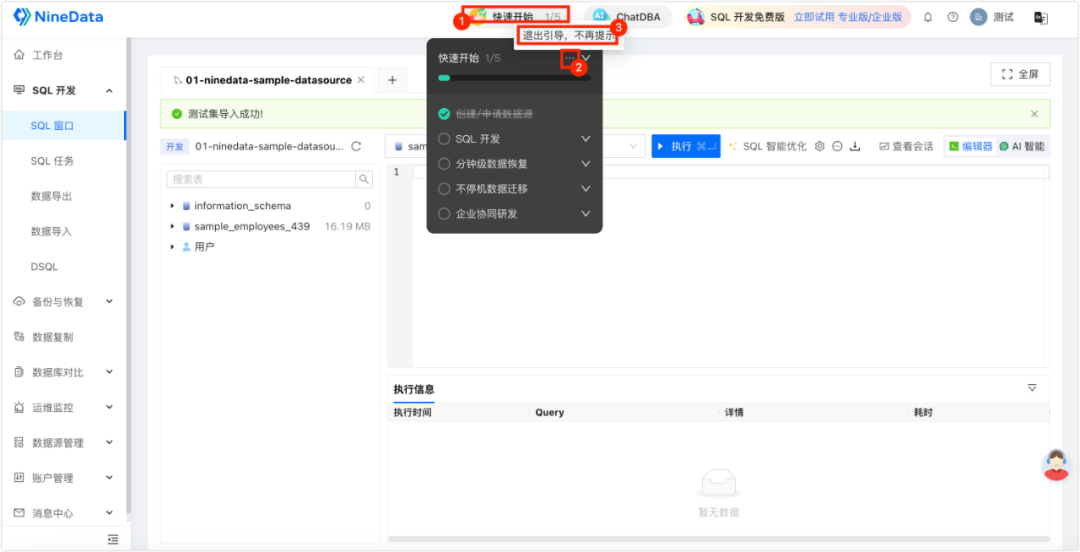The image size is (1080, 552).
Task: Open ChatDBA assistant
Action: click(x=627, y=17)
